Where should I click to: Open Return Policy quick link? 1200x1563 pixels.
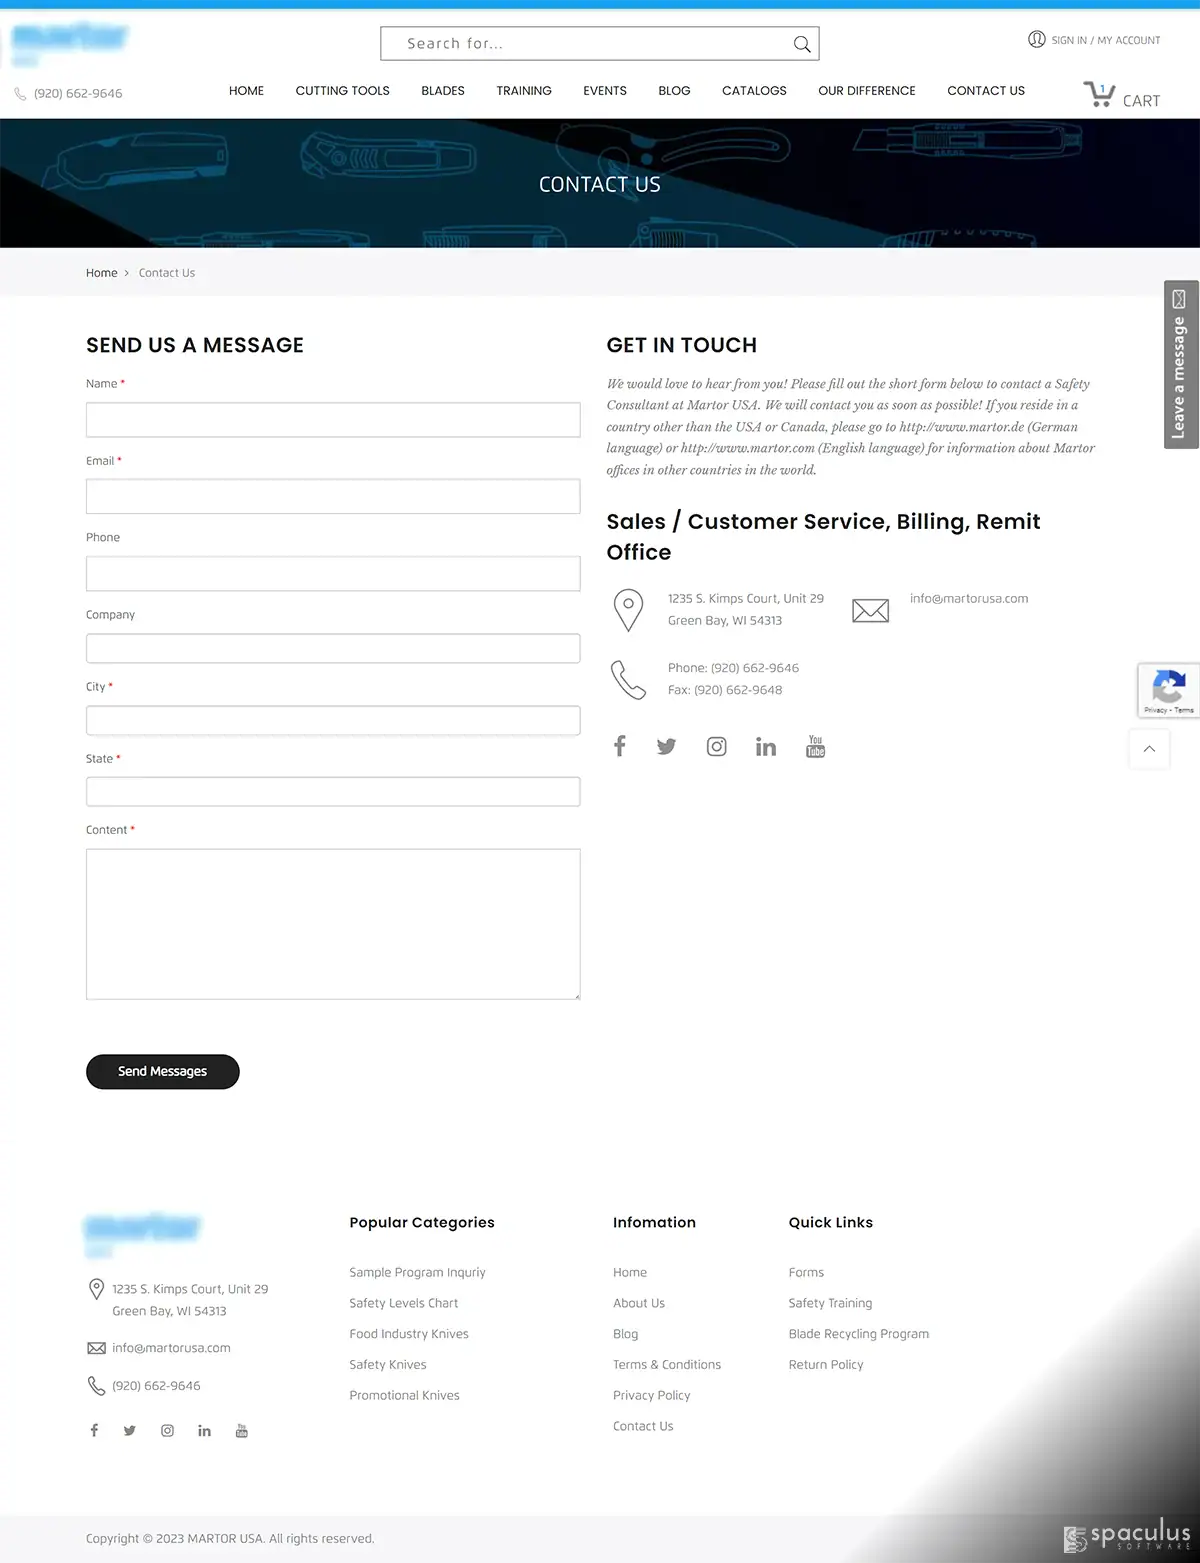point(826,1365)
